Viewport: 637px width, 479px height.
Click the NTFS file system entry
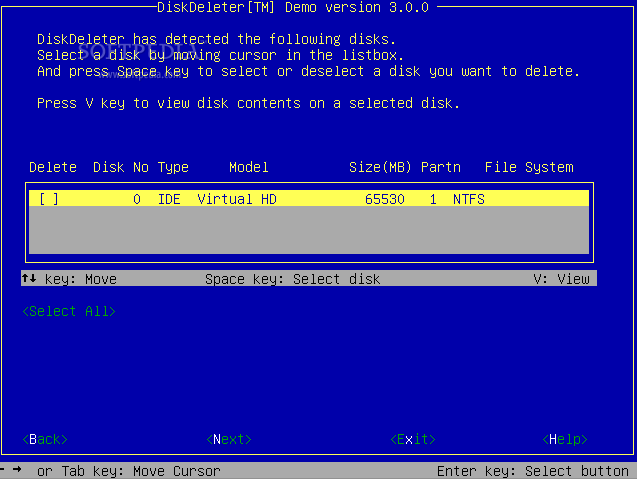(469, 199)
